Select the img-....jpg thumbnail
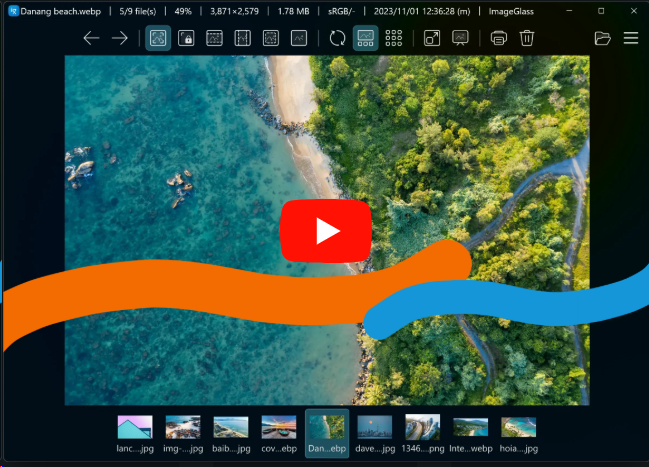The width and height of the screenshot is (649, 467). tap(183, 433)
